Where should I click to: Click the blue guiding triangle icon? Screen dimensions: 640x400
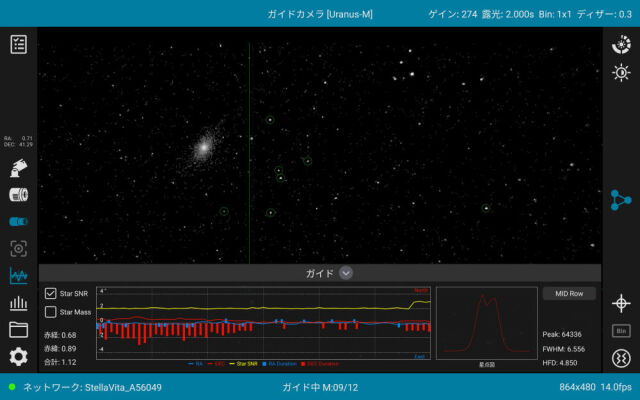(x=621, y=200)
